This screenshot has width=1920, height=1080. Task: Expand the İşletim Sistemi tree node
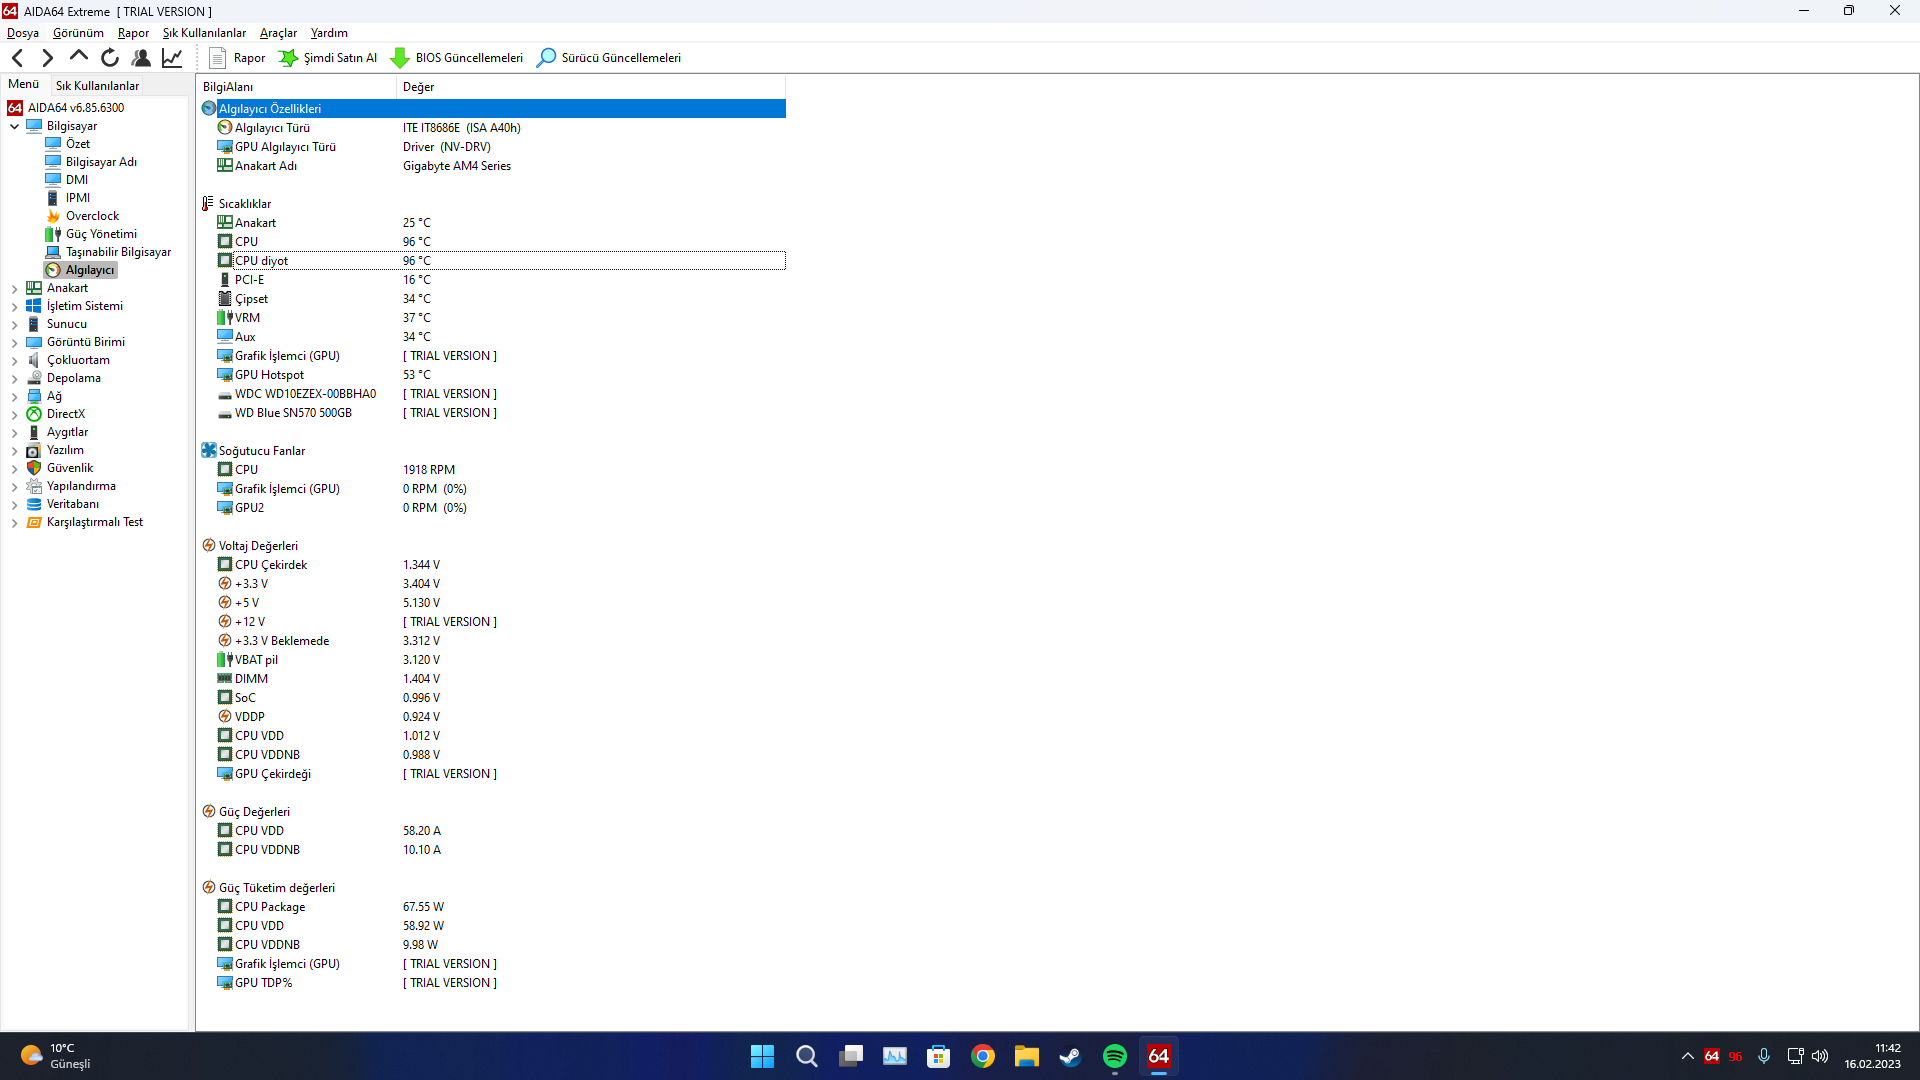pyautogui.click(x=14, y=306)
